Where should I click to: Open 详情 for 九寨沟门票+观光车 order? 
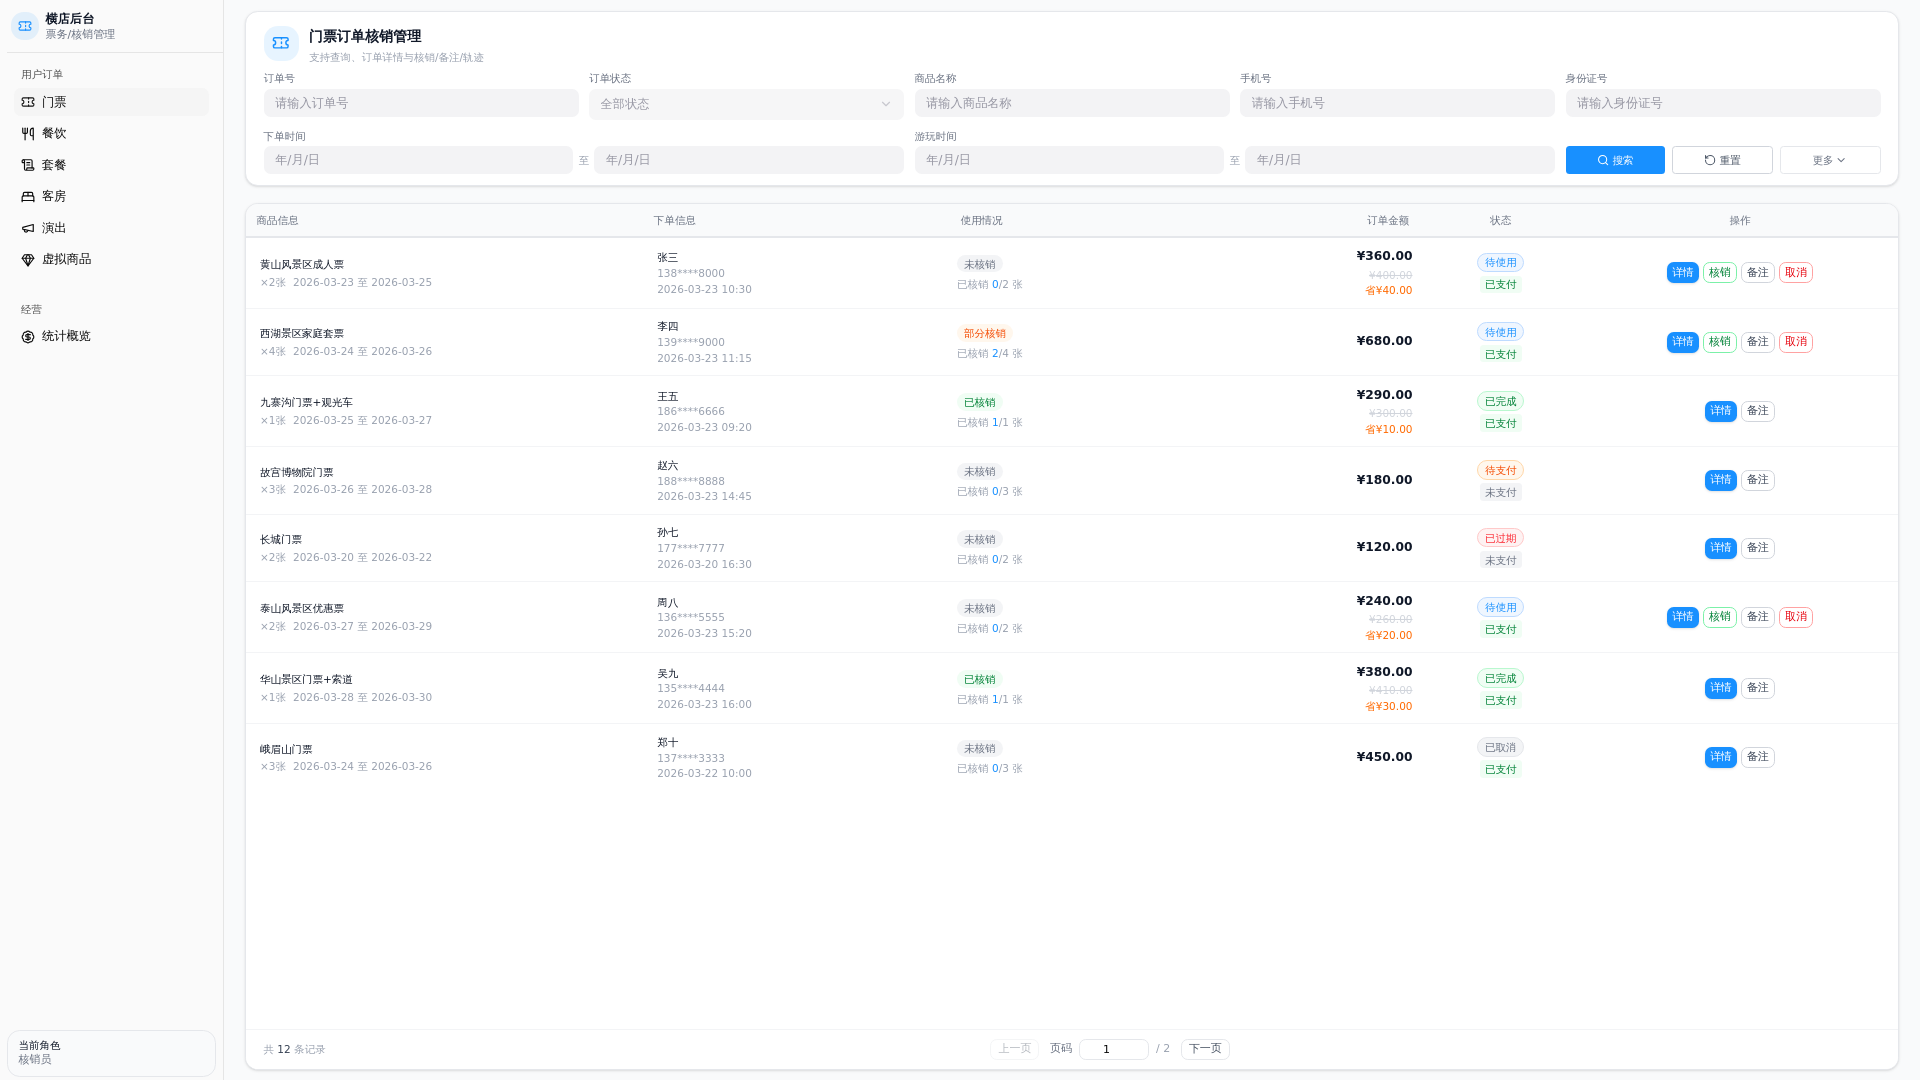pyautogui.click(x=1721, y=411)
